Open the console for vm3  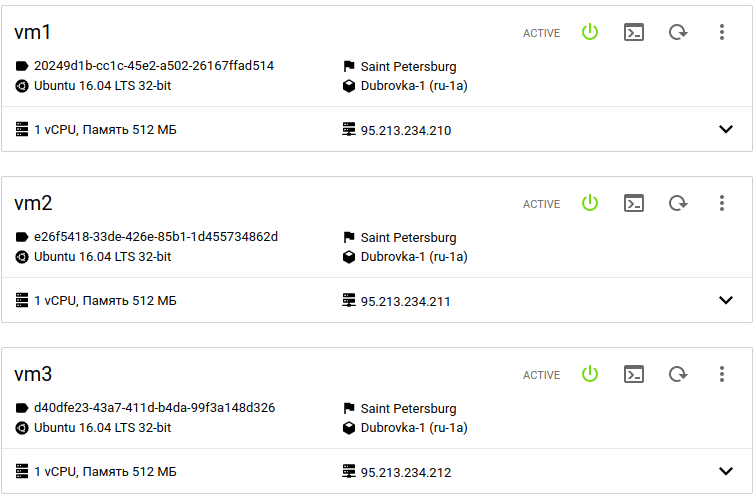point(633,374)
